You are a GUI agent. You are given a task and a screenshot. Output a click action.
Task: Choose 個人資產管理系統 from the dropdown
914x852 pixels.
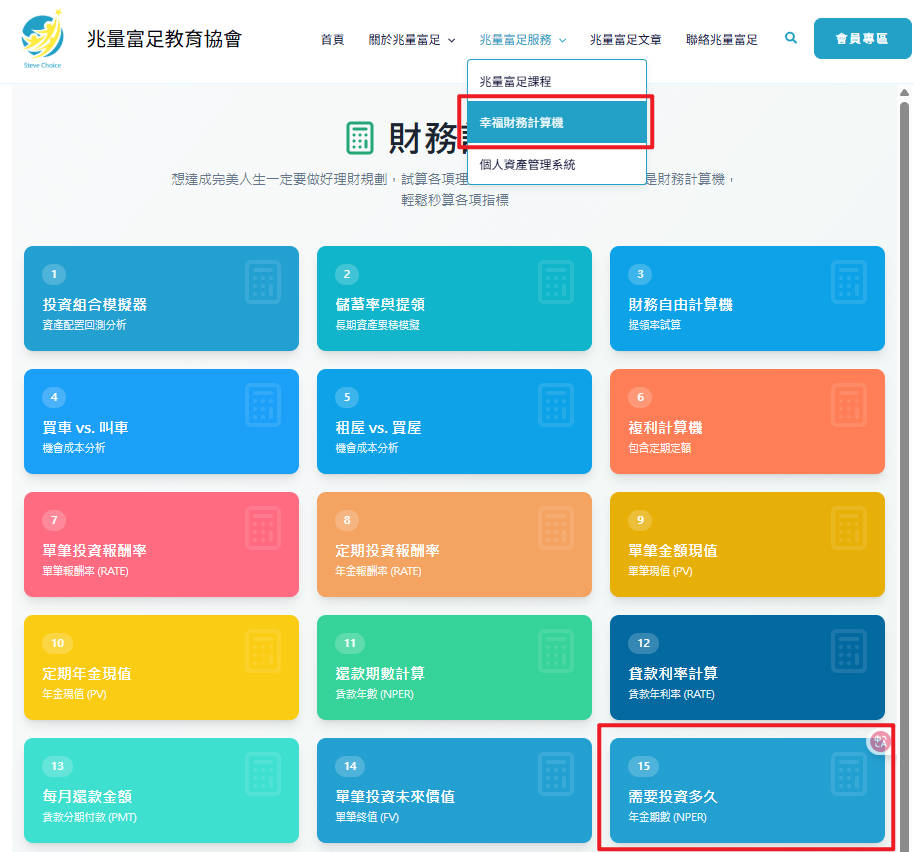point(528,166)
